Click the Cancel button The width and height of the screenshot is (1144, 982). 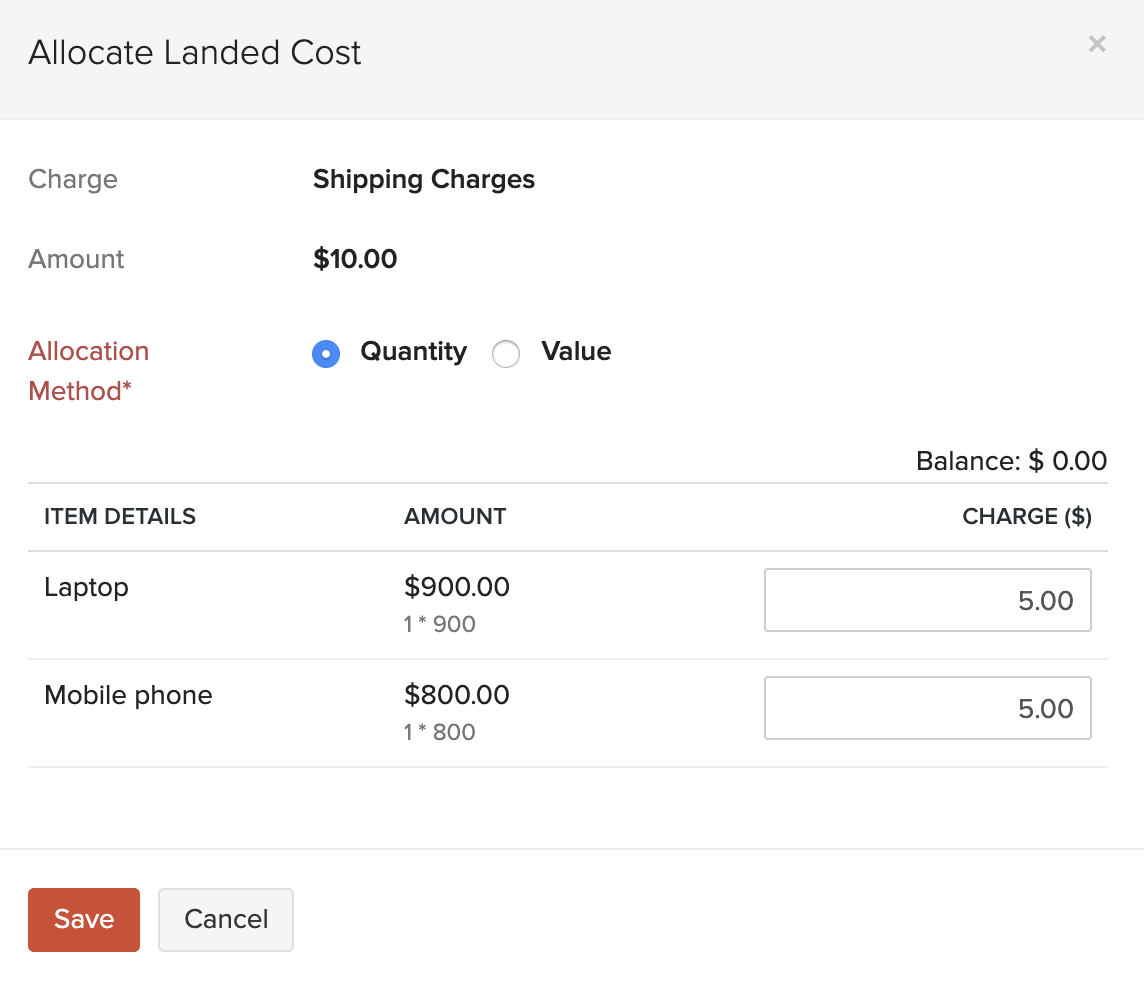coord(225,919)
